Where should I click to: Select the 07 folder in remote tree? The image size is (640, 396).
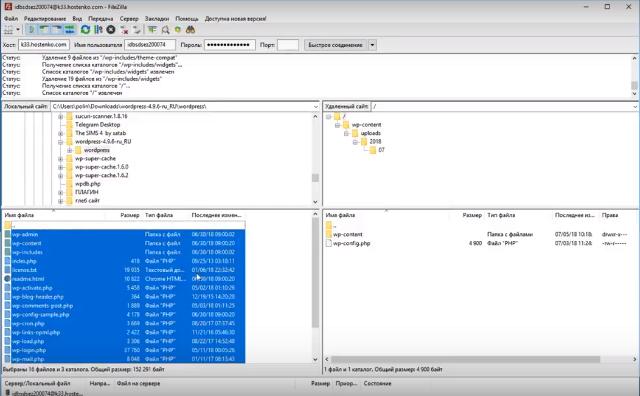(x=381, y=150)
